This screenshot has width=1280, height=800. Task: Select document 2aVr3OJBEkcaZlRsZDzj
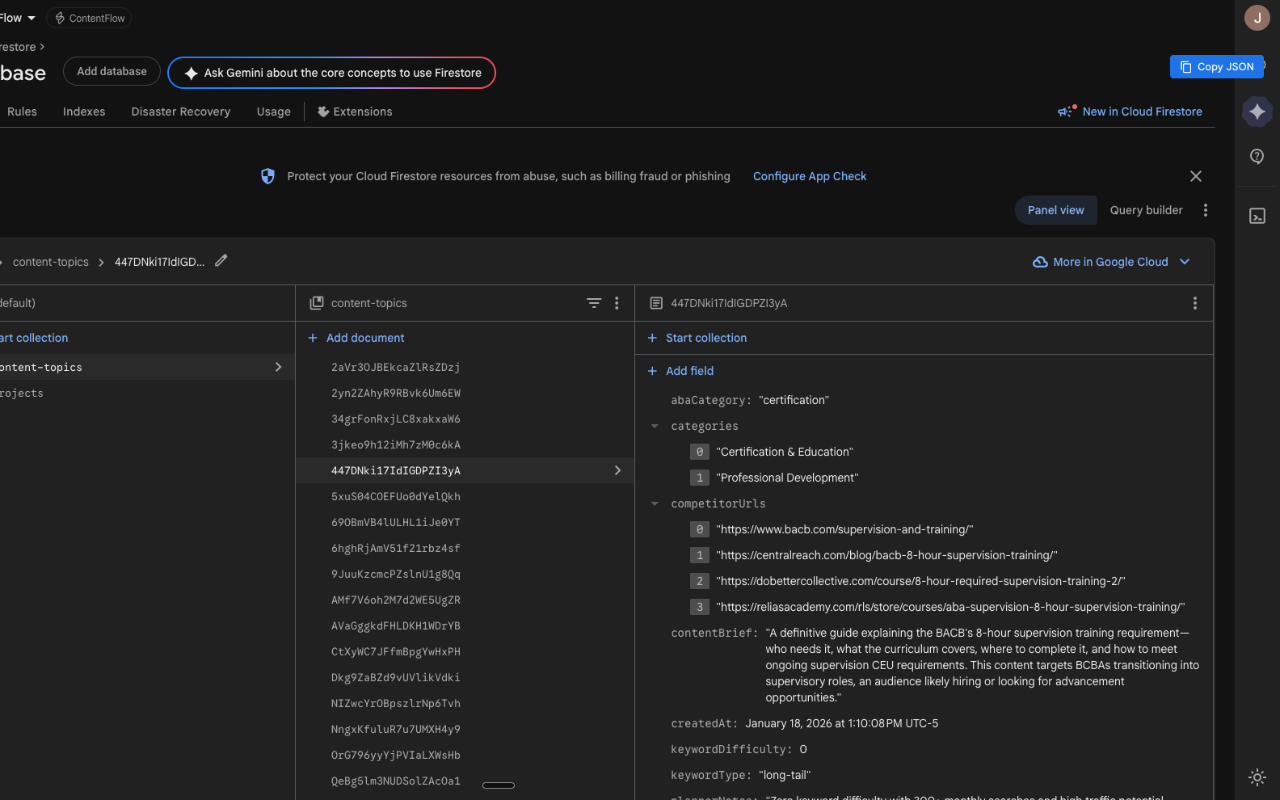[x=396, y=367]
